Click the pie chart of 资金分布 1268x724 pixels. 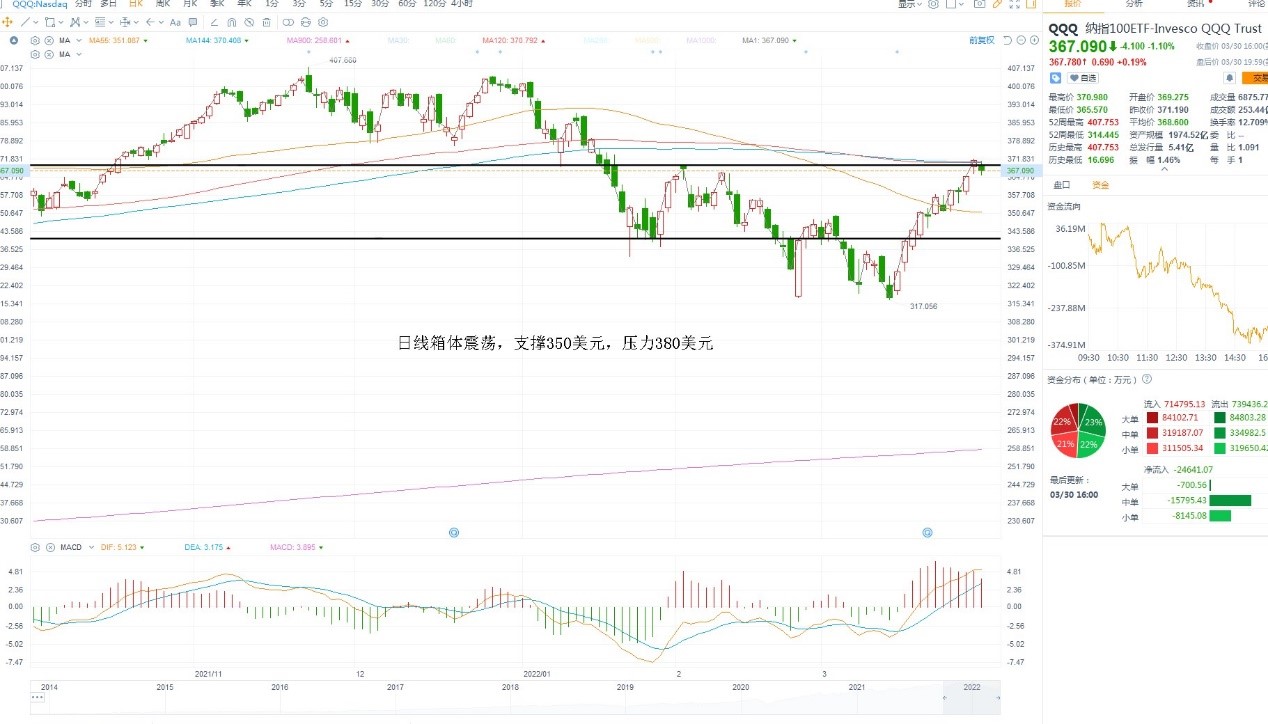point(1077,431)
